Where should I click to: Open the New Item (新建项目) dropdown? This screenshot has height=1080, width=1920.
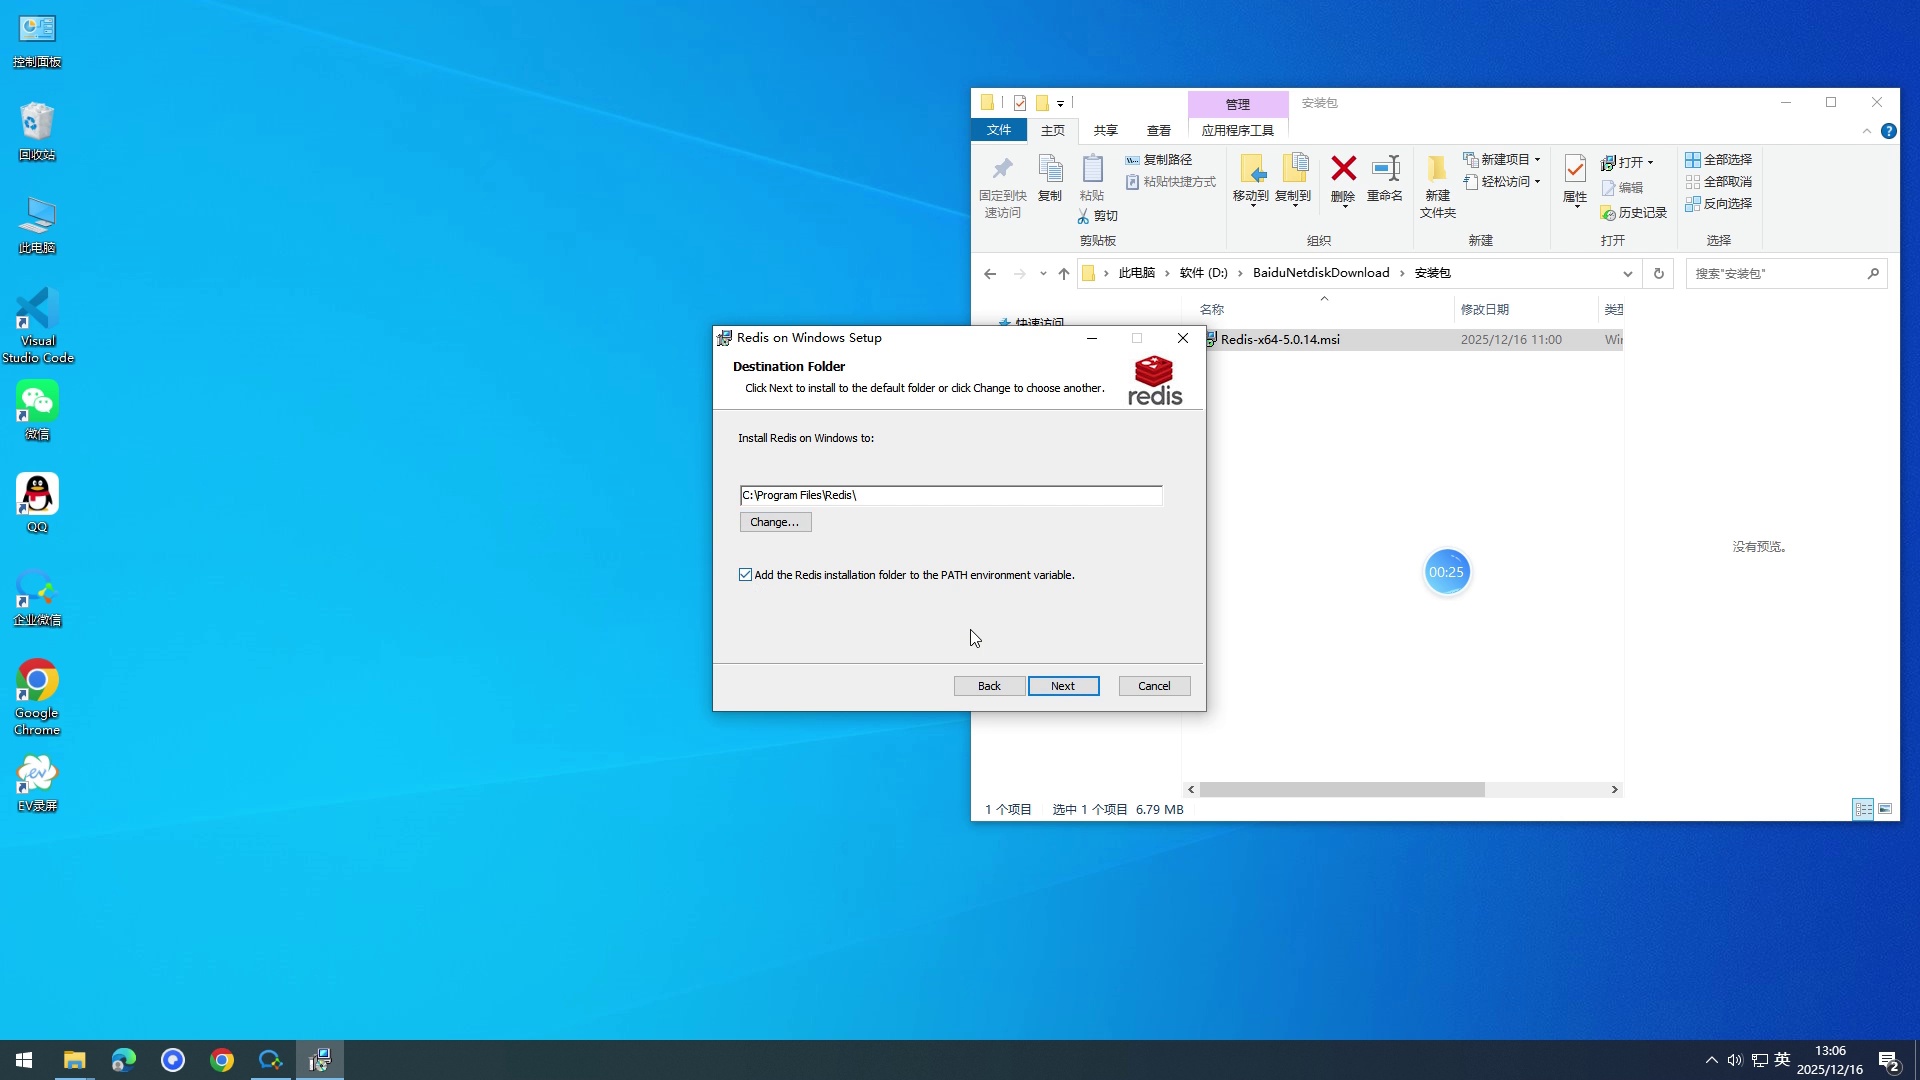[x=1503, y=160]
